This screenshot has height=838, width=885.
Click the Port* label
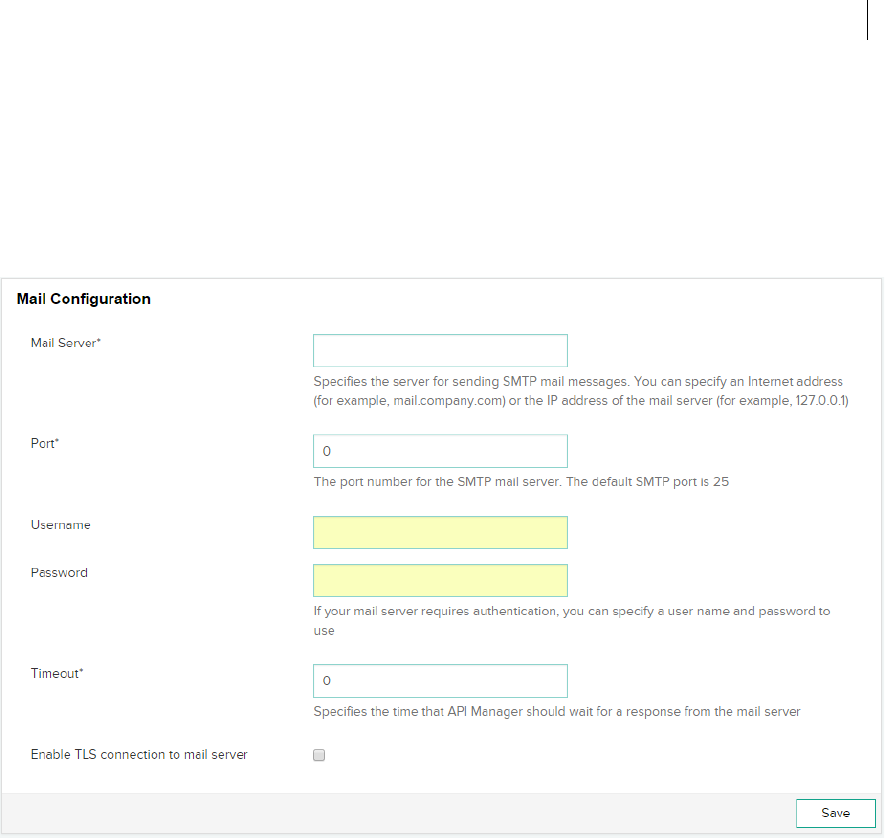[45, 443]
